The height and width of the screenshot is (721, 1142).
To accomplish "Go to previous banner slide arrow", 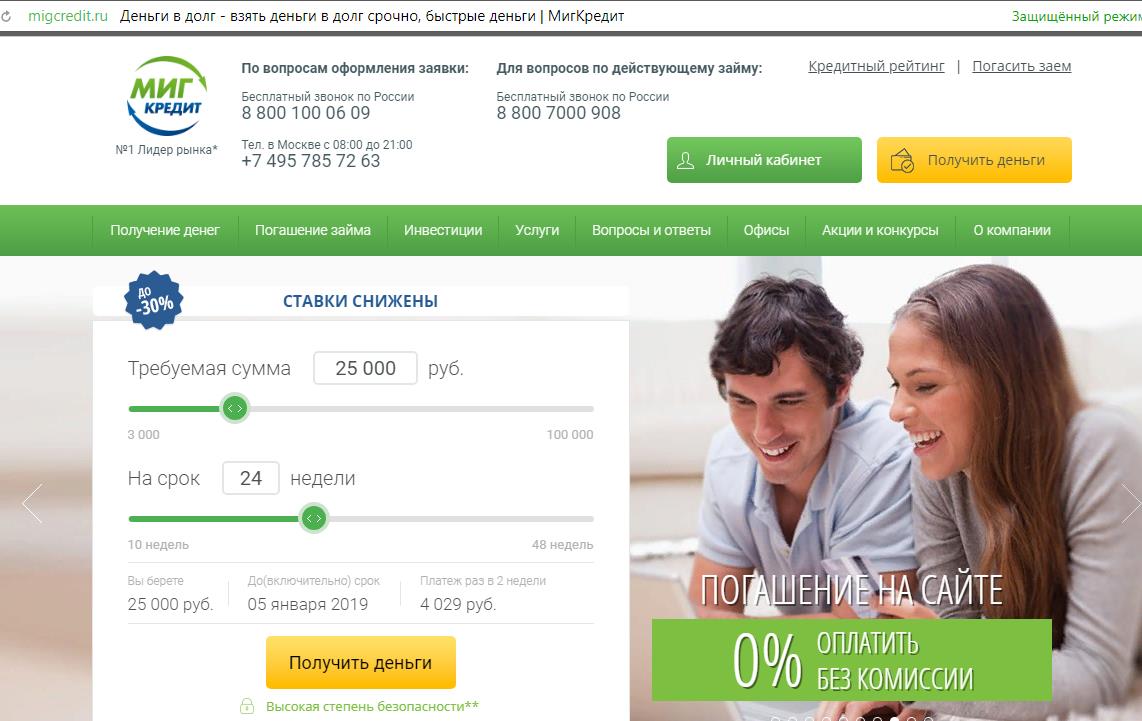I will click(x=32, y=503).
